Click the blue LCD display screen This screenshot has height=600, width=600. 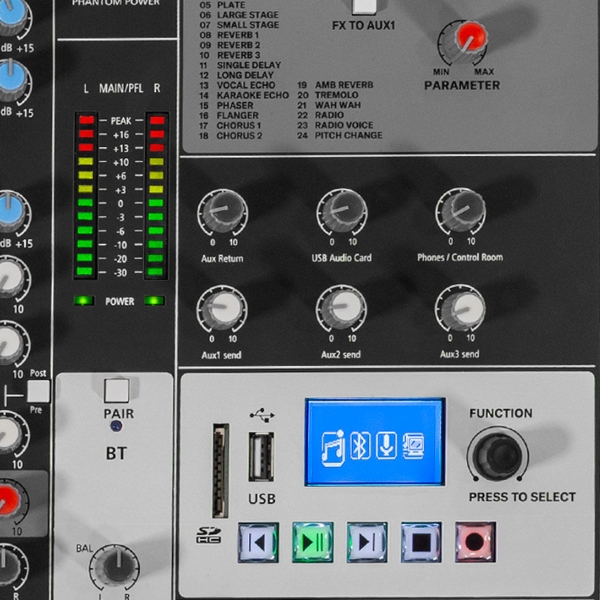pyautogui.click(x=375, y=442)
